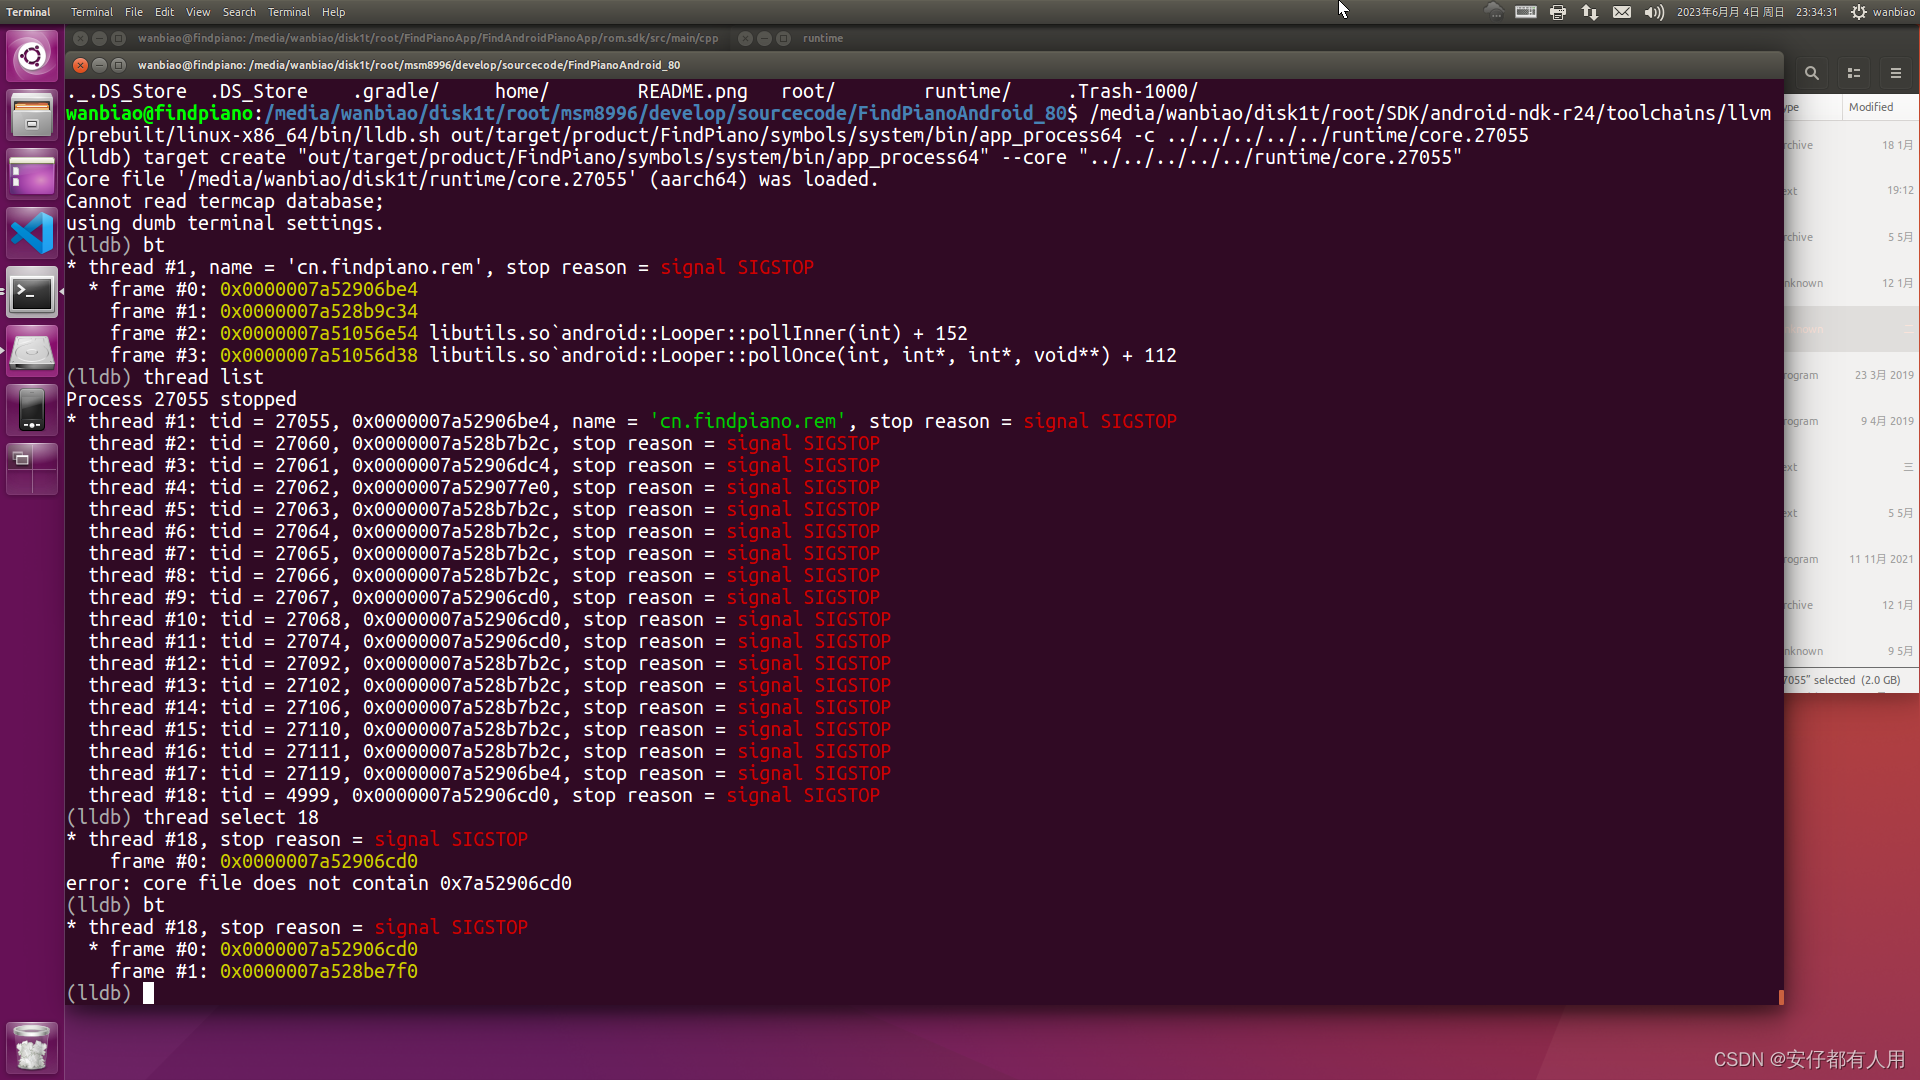
Task: Open the keyboard input indicator
Action: pos(1526,12)
